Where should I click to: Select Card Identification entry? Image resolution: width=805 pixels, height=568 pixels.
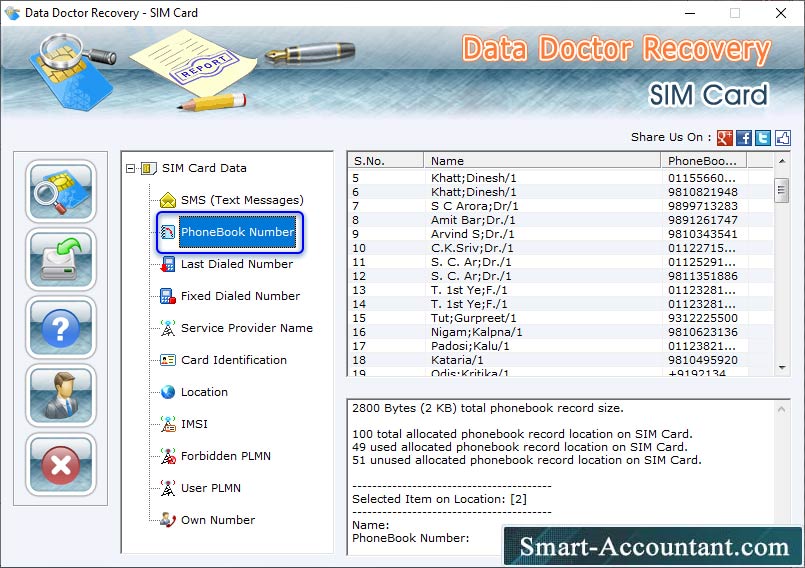point(234,360)
